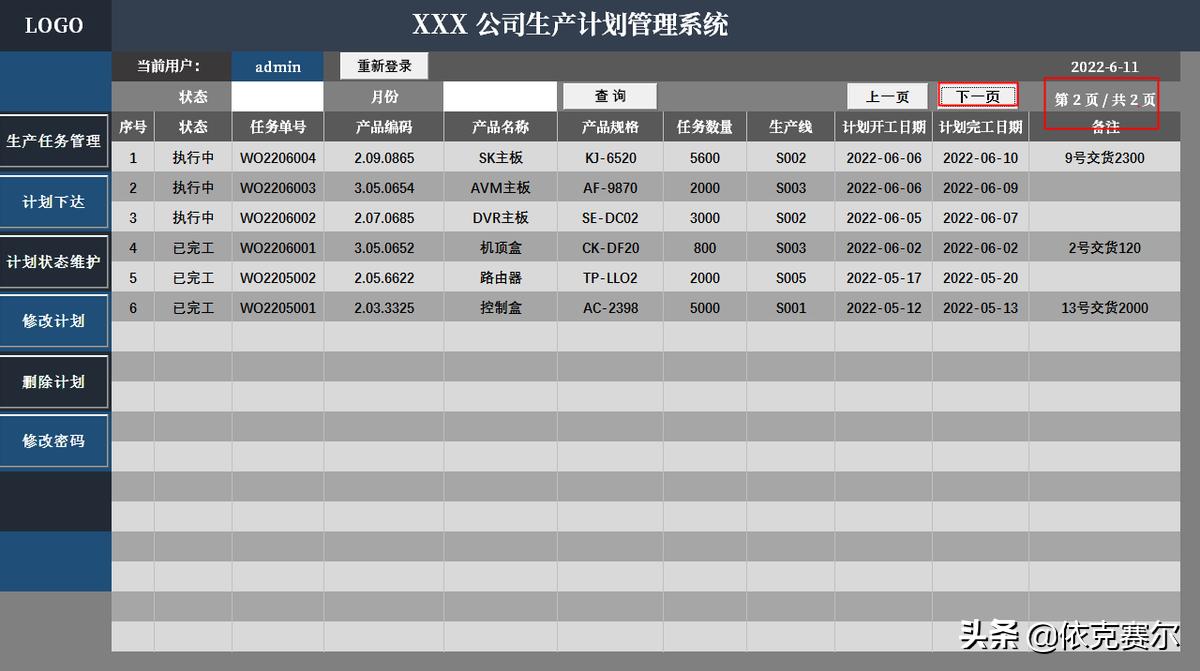Go to the previous page with 上一页

[887, 96]
